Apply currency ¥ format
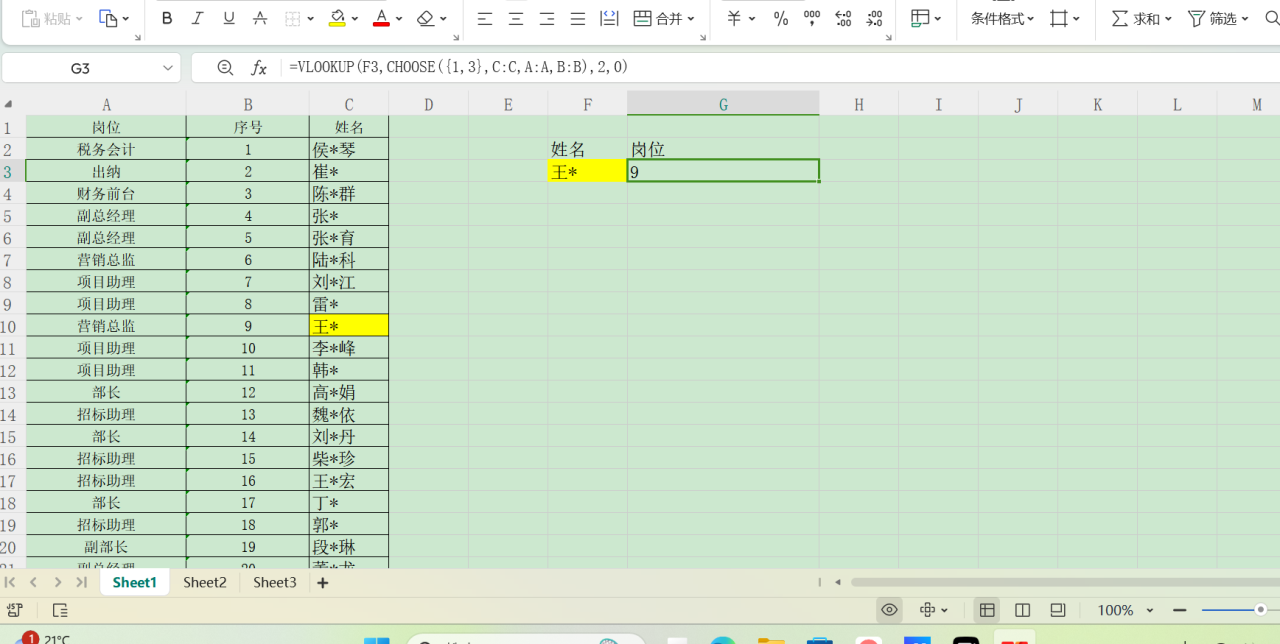Screen dimensions: 1280x644 click(735, 18)
